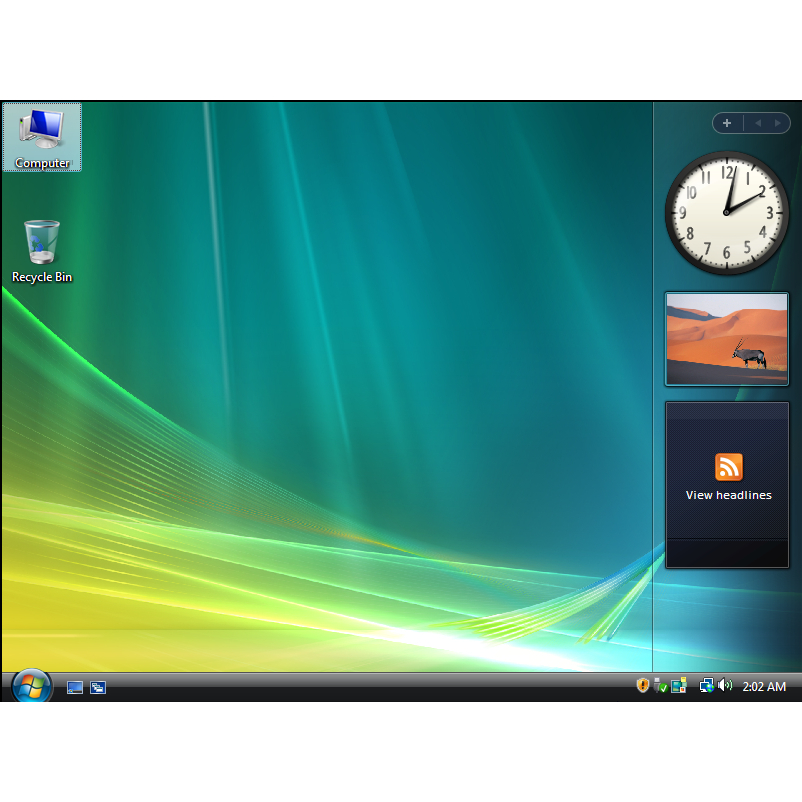The width and height of the screenshot is (802, 802).
Task: Click the Windows Sidebar tray icon
Action: pyautogui.click(x=679, y=685)
